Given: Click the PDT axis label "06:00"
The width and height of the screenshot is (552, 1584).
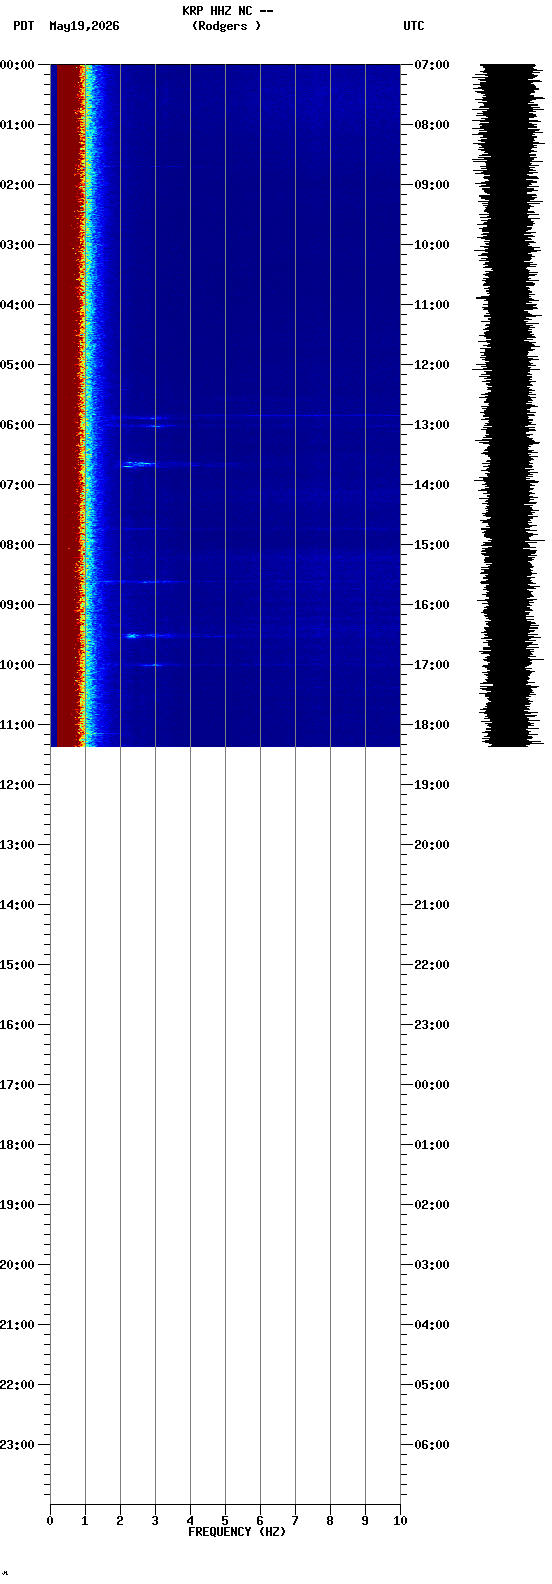Looking at the screenshot, I should click(x=17, y=425).
